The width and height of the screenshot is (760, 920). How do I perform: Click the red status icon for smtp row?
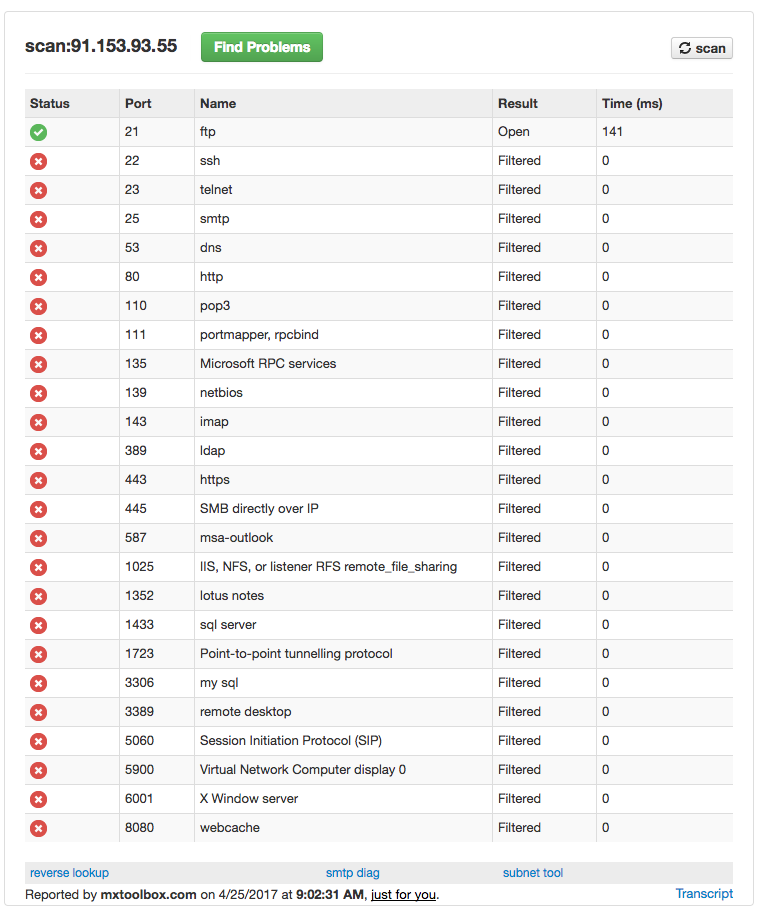click(x=39, y=219)
